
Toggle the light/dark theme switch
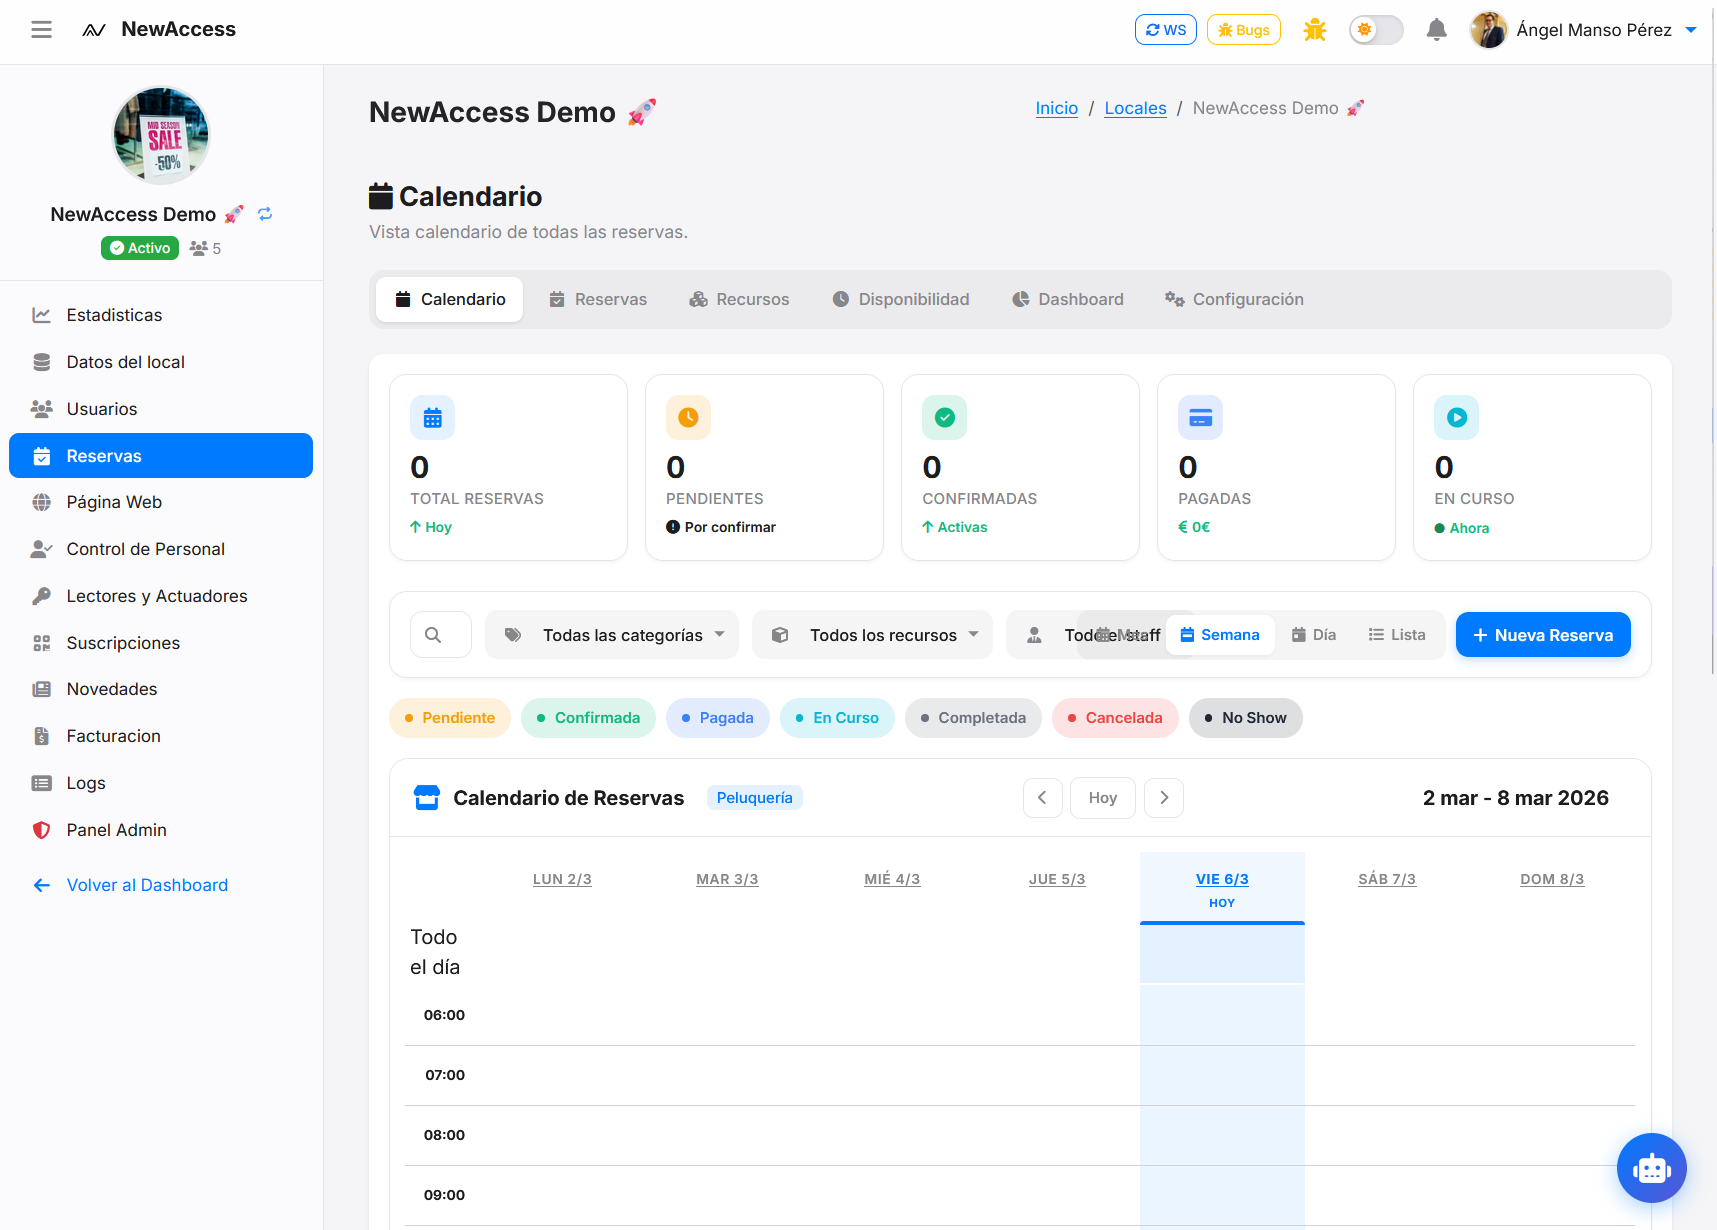point(1376,30)
